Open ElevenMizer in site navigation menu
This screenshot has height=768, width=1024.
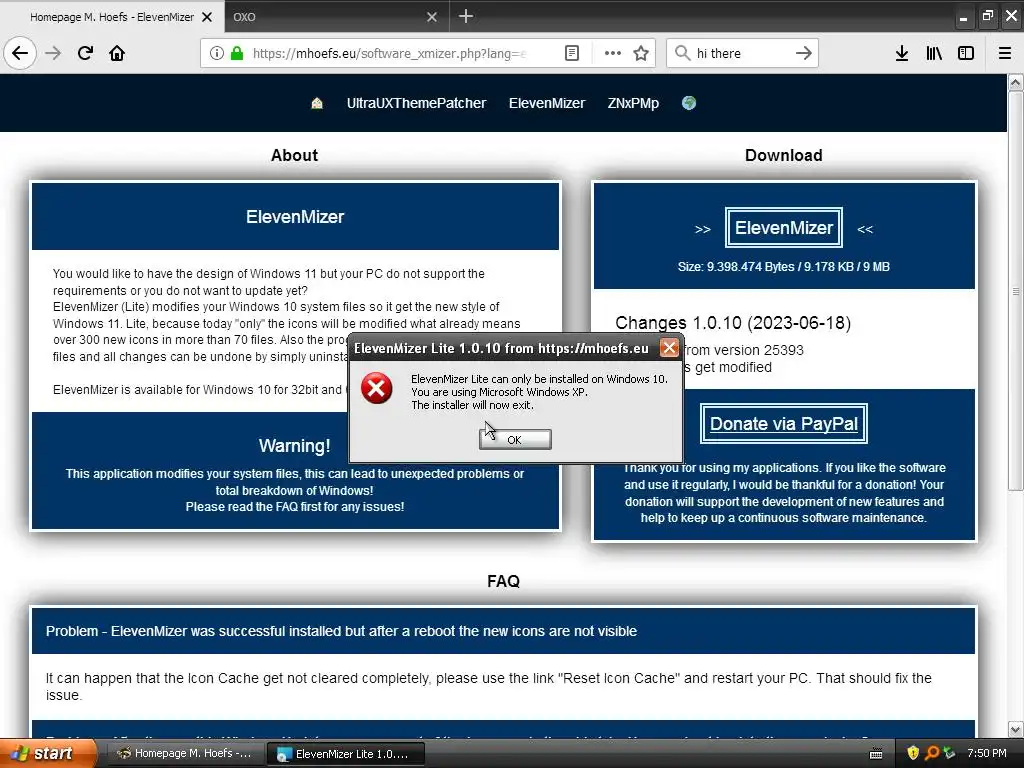pos(547,103)
